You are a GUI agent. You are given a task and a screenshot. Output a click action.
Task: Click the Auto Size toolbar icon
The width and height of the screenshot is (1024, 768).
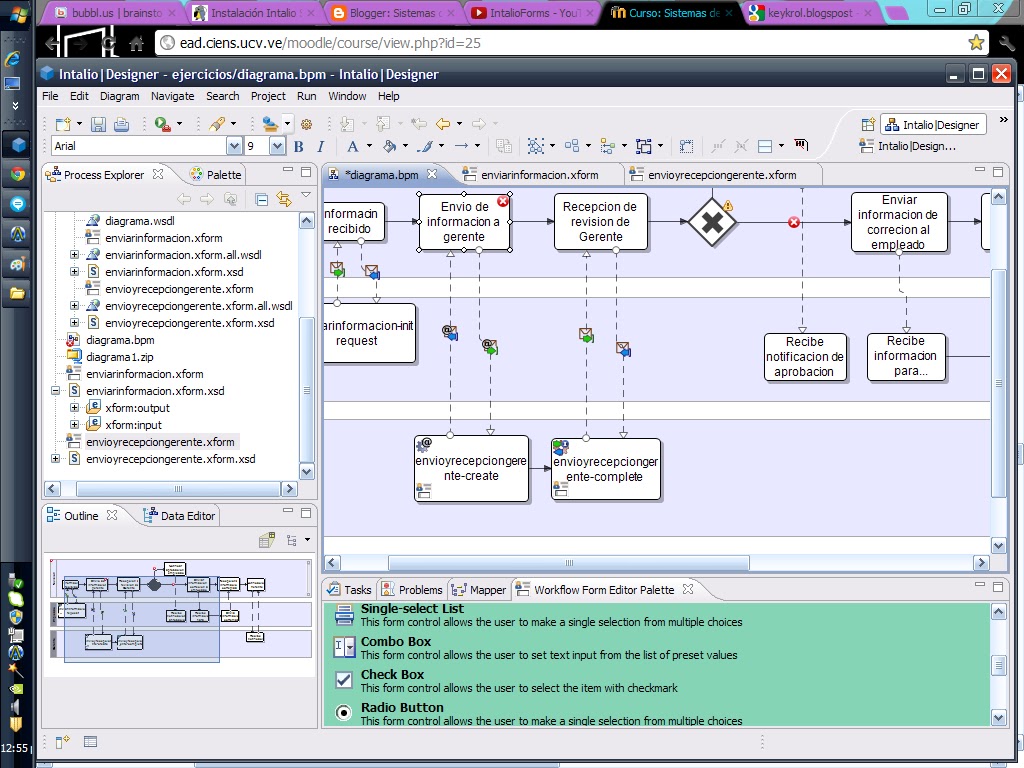pyautogui.click(x=644, y=146)
